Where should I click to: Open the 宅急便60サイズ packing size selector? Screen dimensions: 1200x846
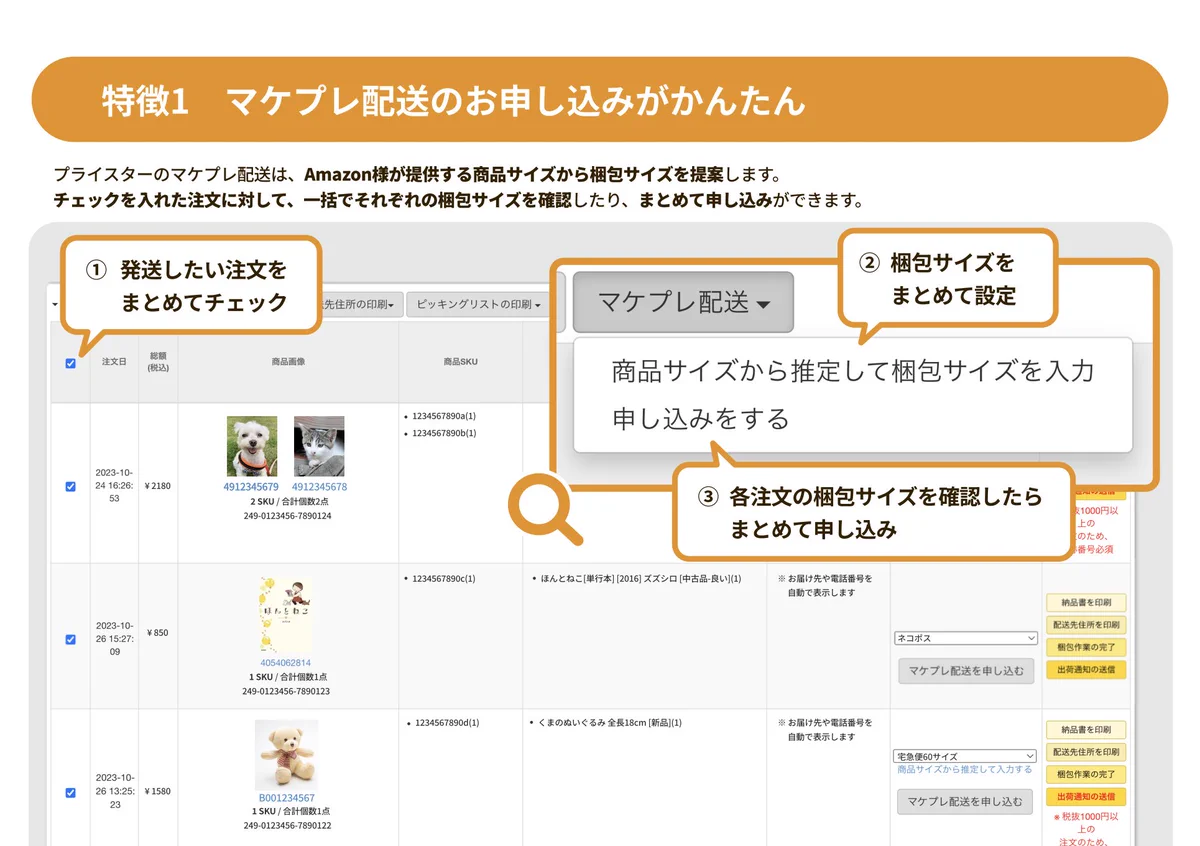(x=966, y=756)
